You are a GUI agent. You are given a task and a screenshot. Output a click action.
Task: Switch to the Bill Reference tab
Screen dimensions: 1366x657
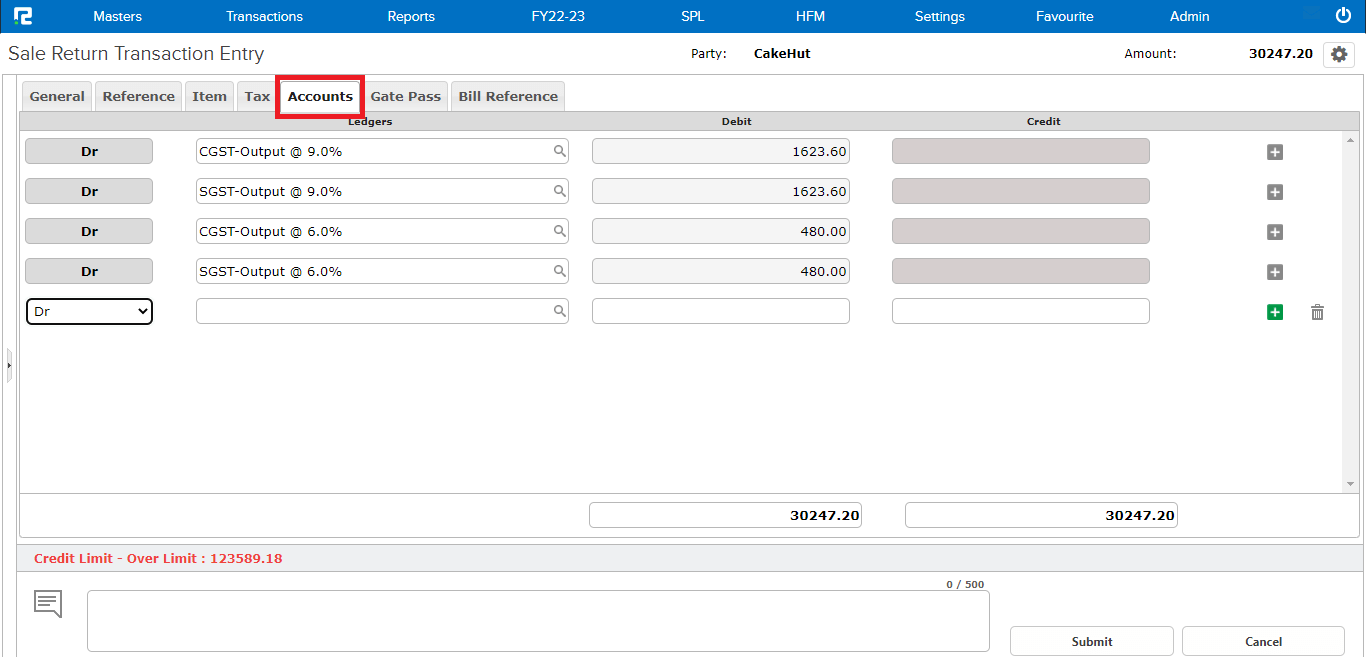coord(508,97)
